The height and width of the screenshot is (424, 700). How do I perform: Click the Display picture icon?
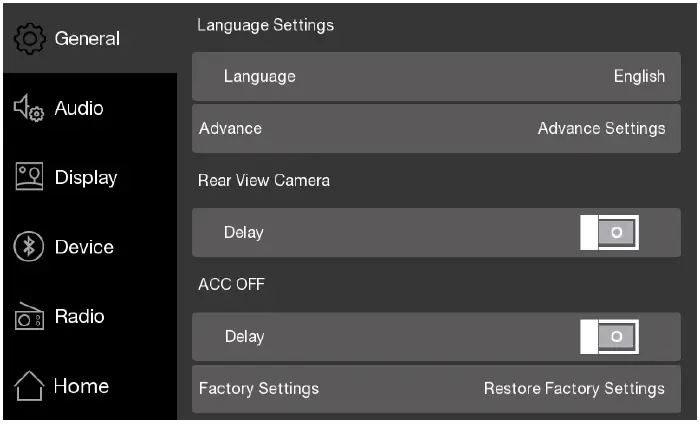(29, 178)
